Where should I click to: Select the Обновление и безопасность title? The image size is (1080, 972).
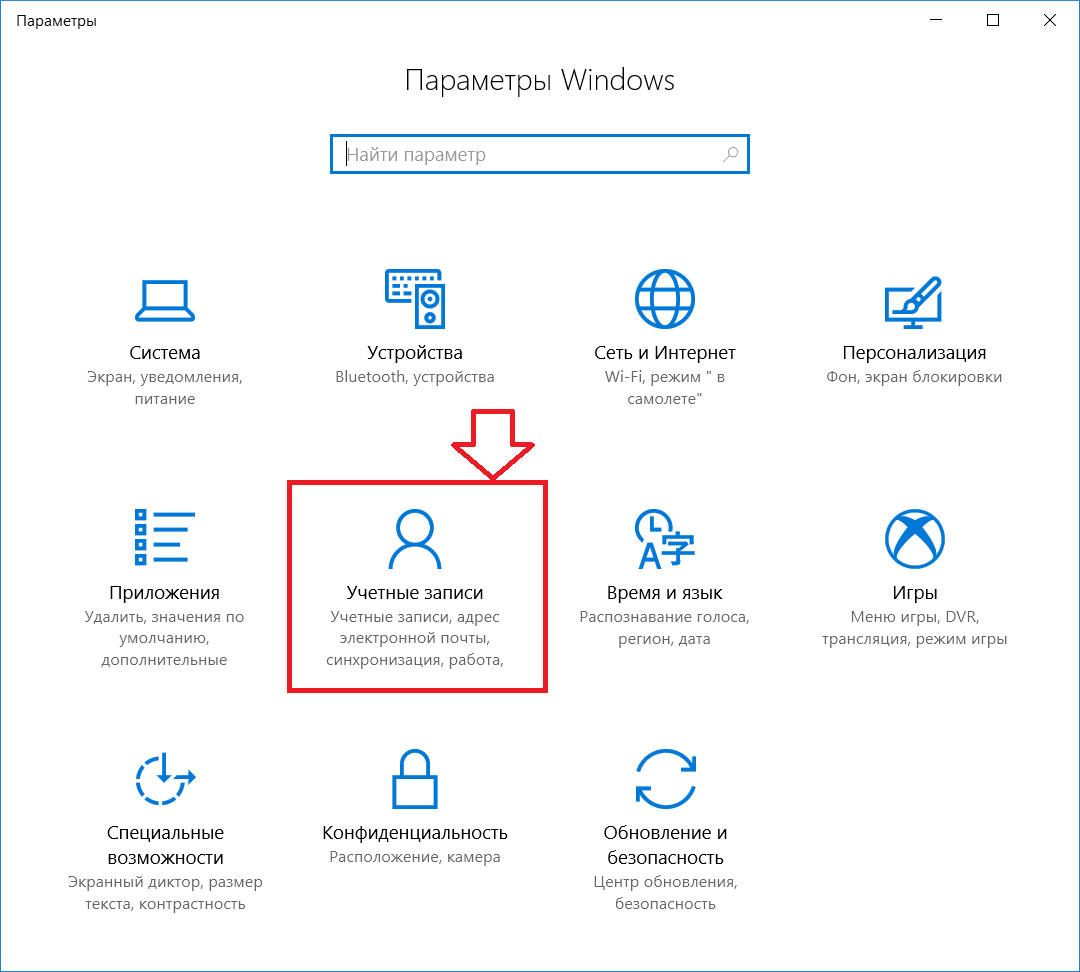pos(665,845)
